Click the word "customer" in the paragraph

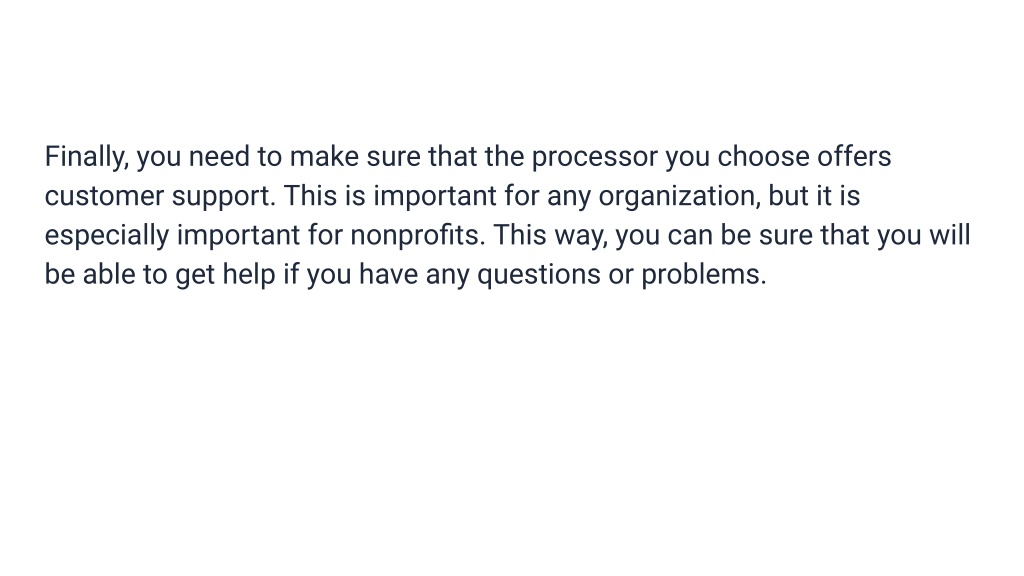click(104, 197)
